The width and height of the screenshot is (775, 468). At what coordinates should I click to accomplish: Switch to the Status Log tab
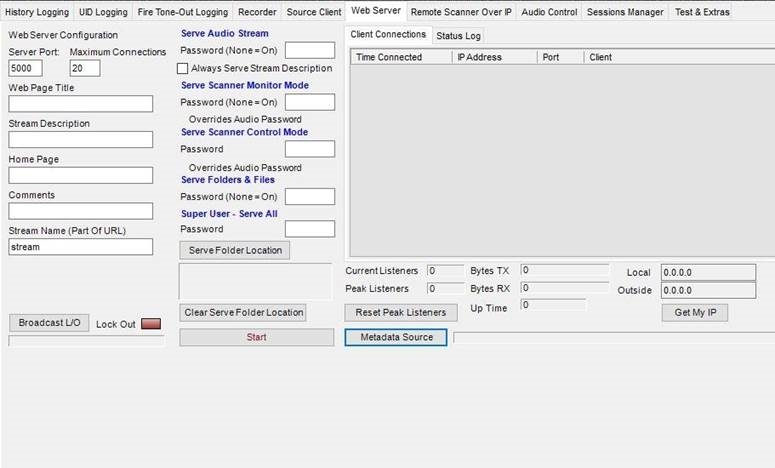458,36
